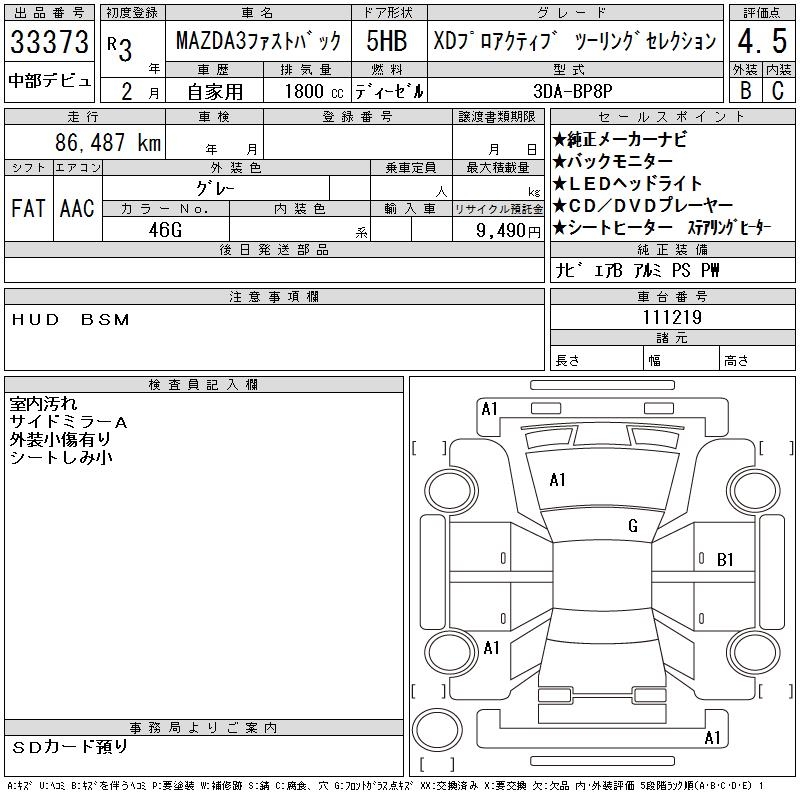Click the model code 3DA-BP8P
This screenshot has height=800, width=800.
(x=572, y=90)
